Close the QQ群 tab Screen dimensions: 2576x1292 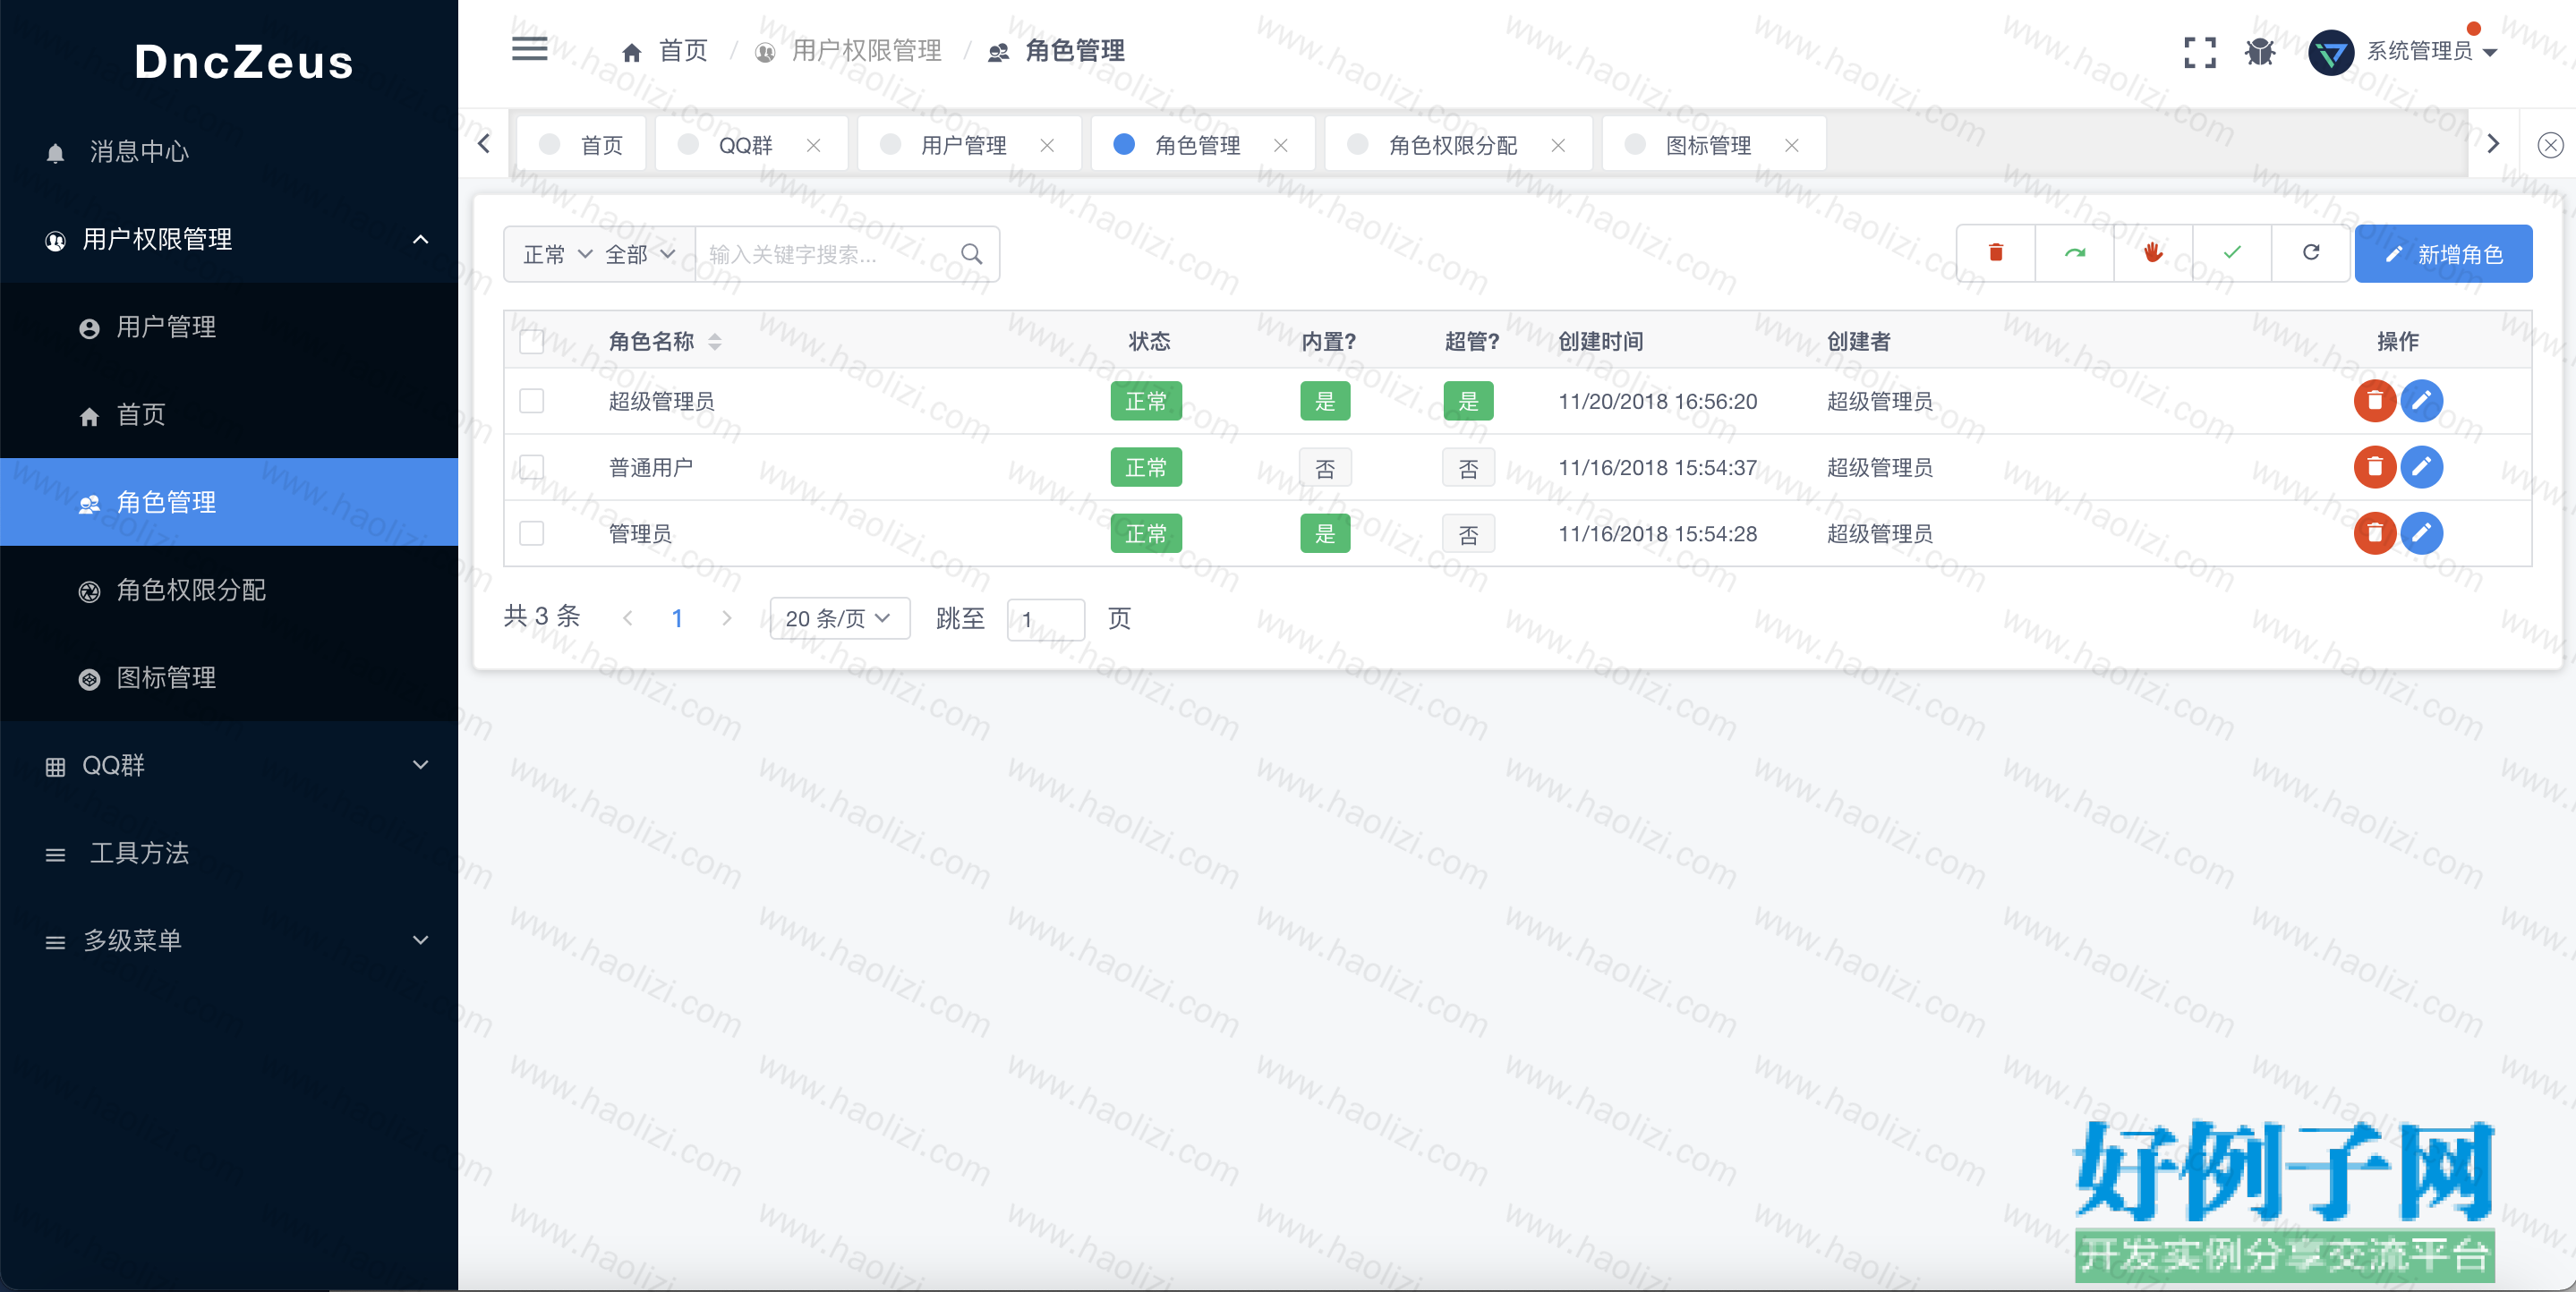pos(813,146)
